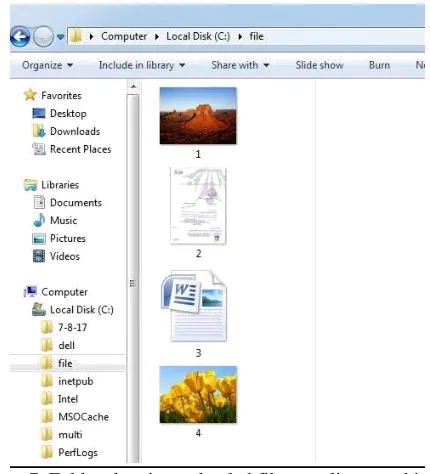Select the file folder in tree
Viewport: 430px width, 474px height.
pyautogui.click(x=65, y=363)
